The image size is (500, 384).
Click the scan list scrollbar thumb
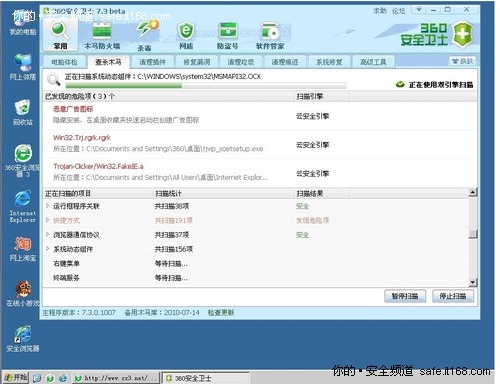click(472, 234)
